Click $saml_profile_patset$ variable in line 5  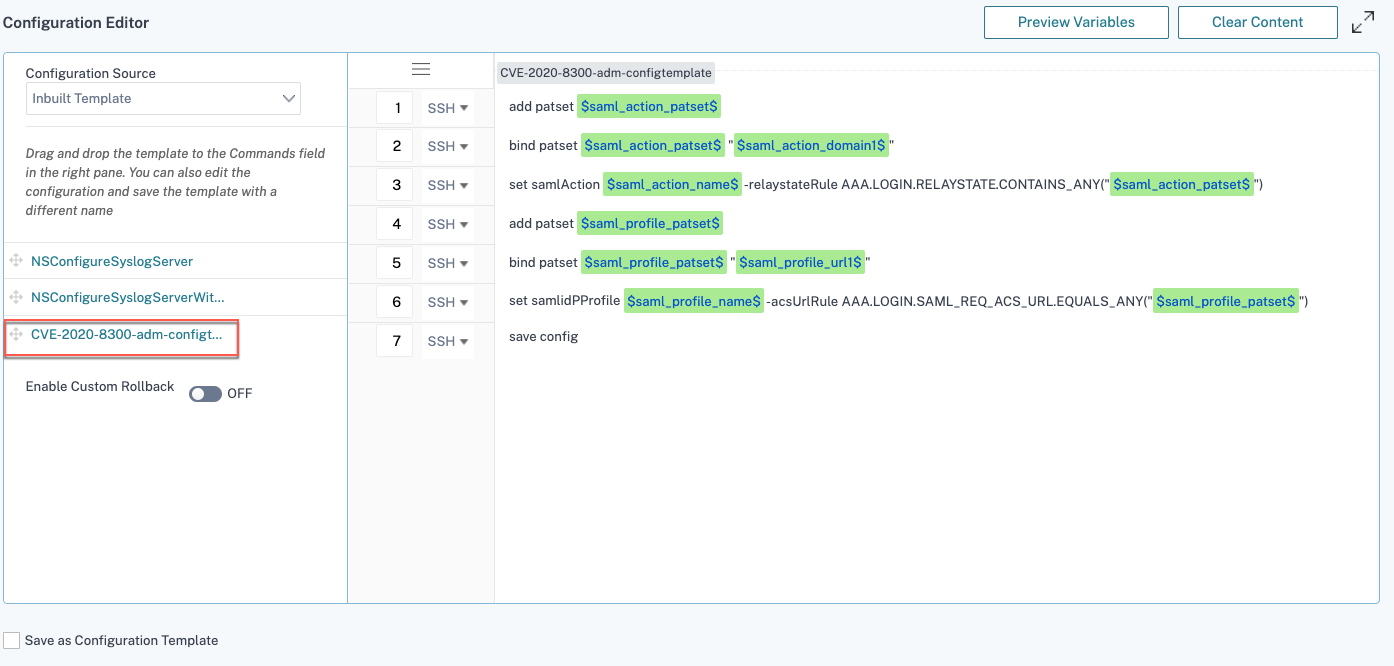tap(654, 262)
